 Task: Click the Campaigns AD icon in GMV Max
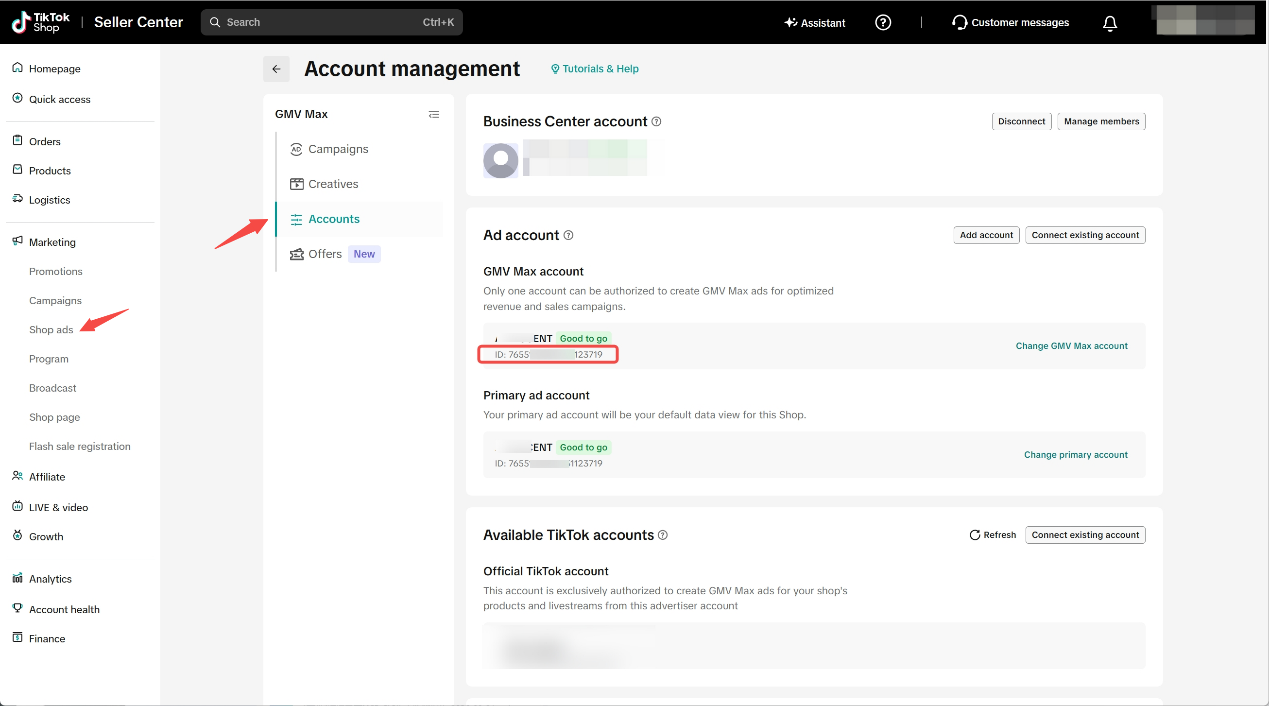pyautogui.click(x=296, y=149)
